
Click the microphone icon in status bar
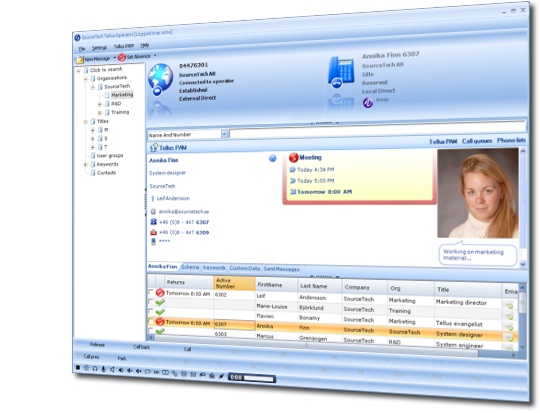point(103,369)
